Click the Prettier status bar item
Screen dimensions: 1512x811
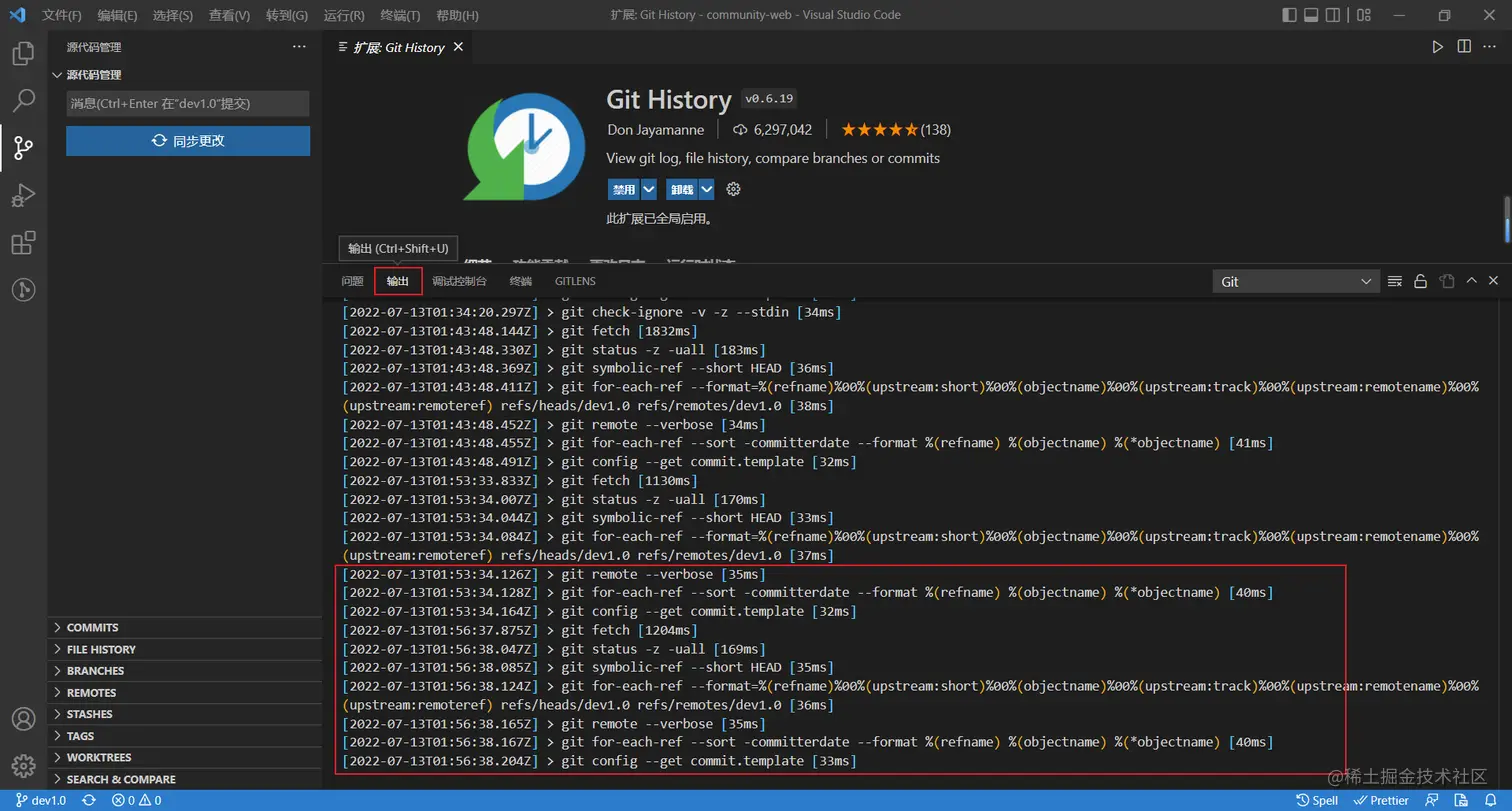tap(1381, 801)
